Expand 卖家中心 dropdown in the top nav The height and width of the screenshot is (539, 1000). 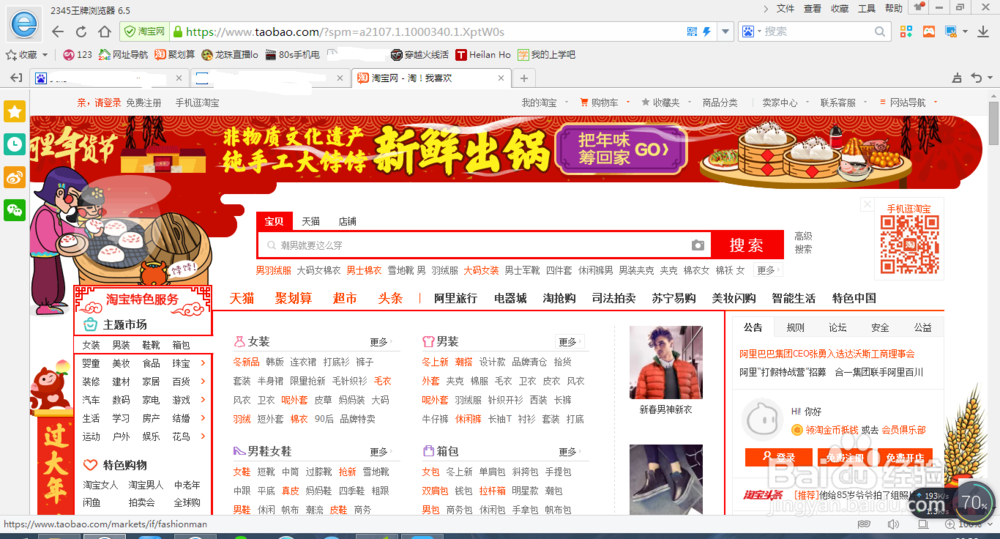807,102
